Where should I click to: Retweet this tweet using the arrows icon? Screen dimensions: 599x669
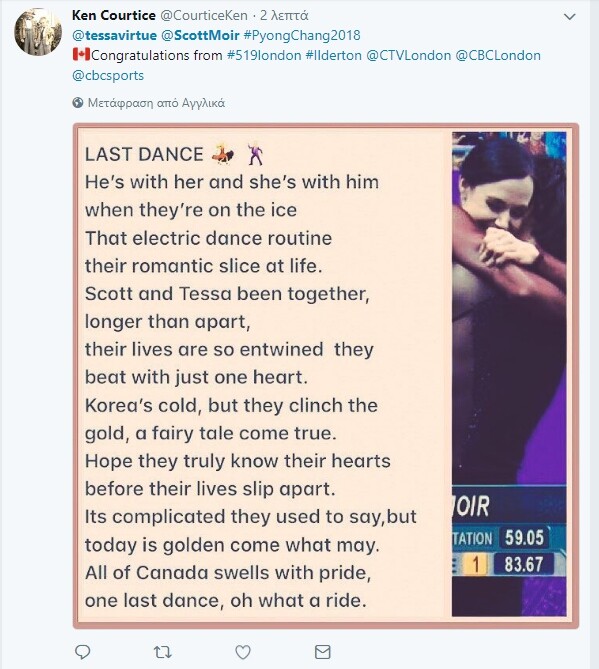[163, 652]
